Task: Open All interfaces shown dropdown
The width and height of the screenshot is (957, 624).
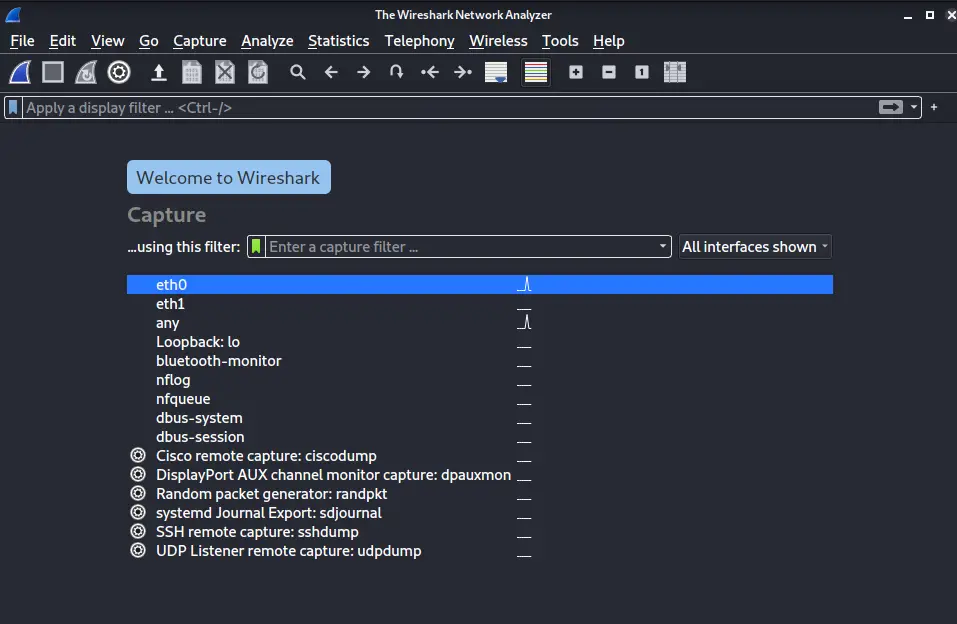Action: tap(755, 247)
